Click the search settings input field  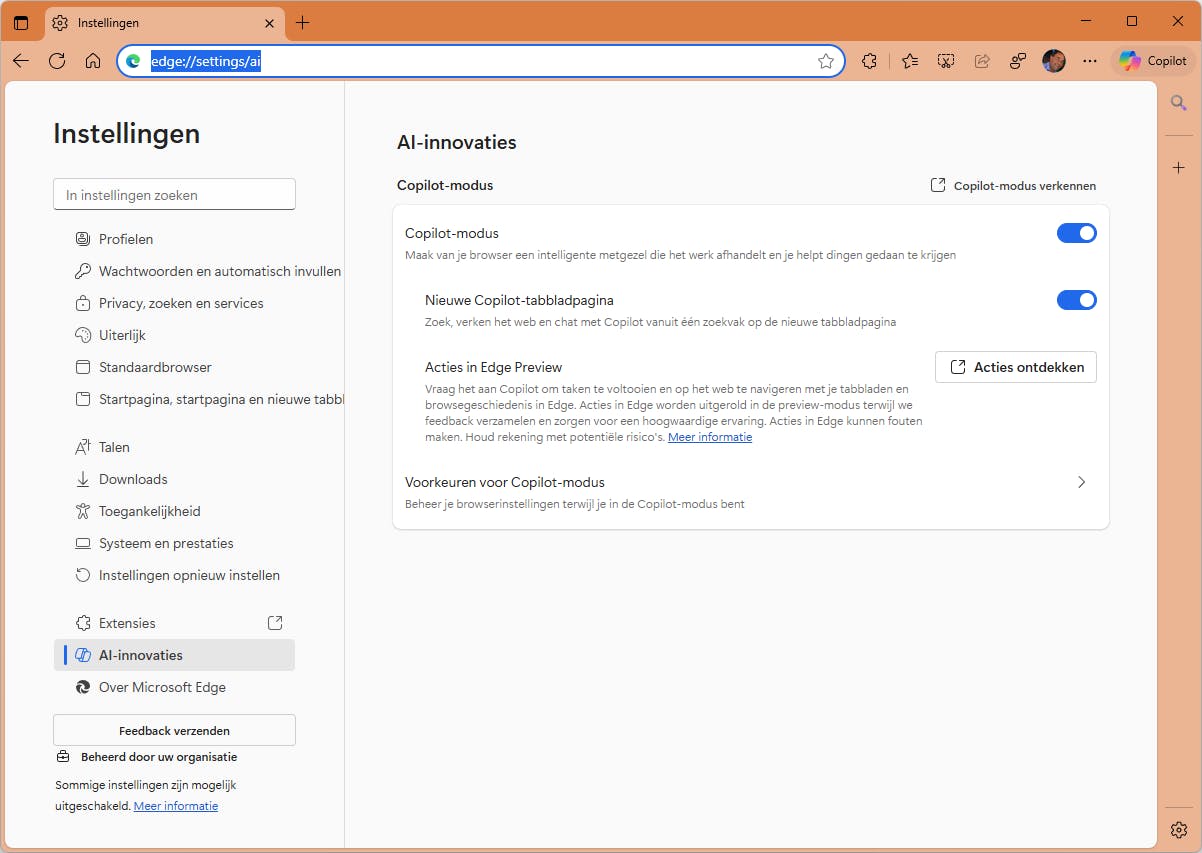pos(174,195)
